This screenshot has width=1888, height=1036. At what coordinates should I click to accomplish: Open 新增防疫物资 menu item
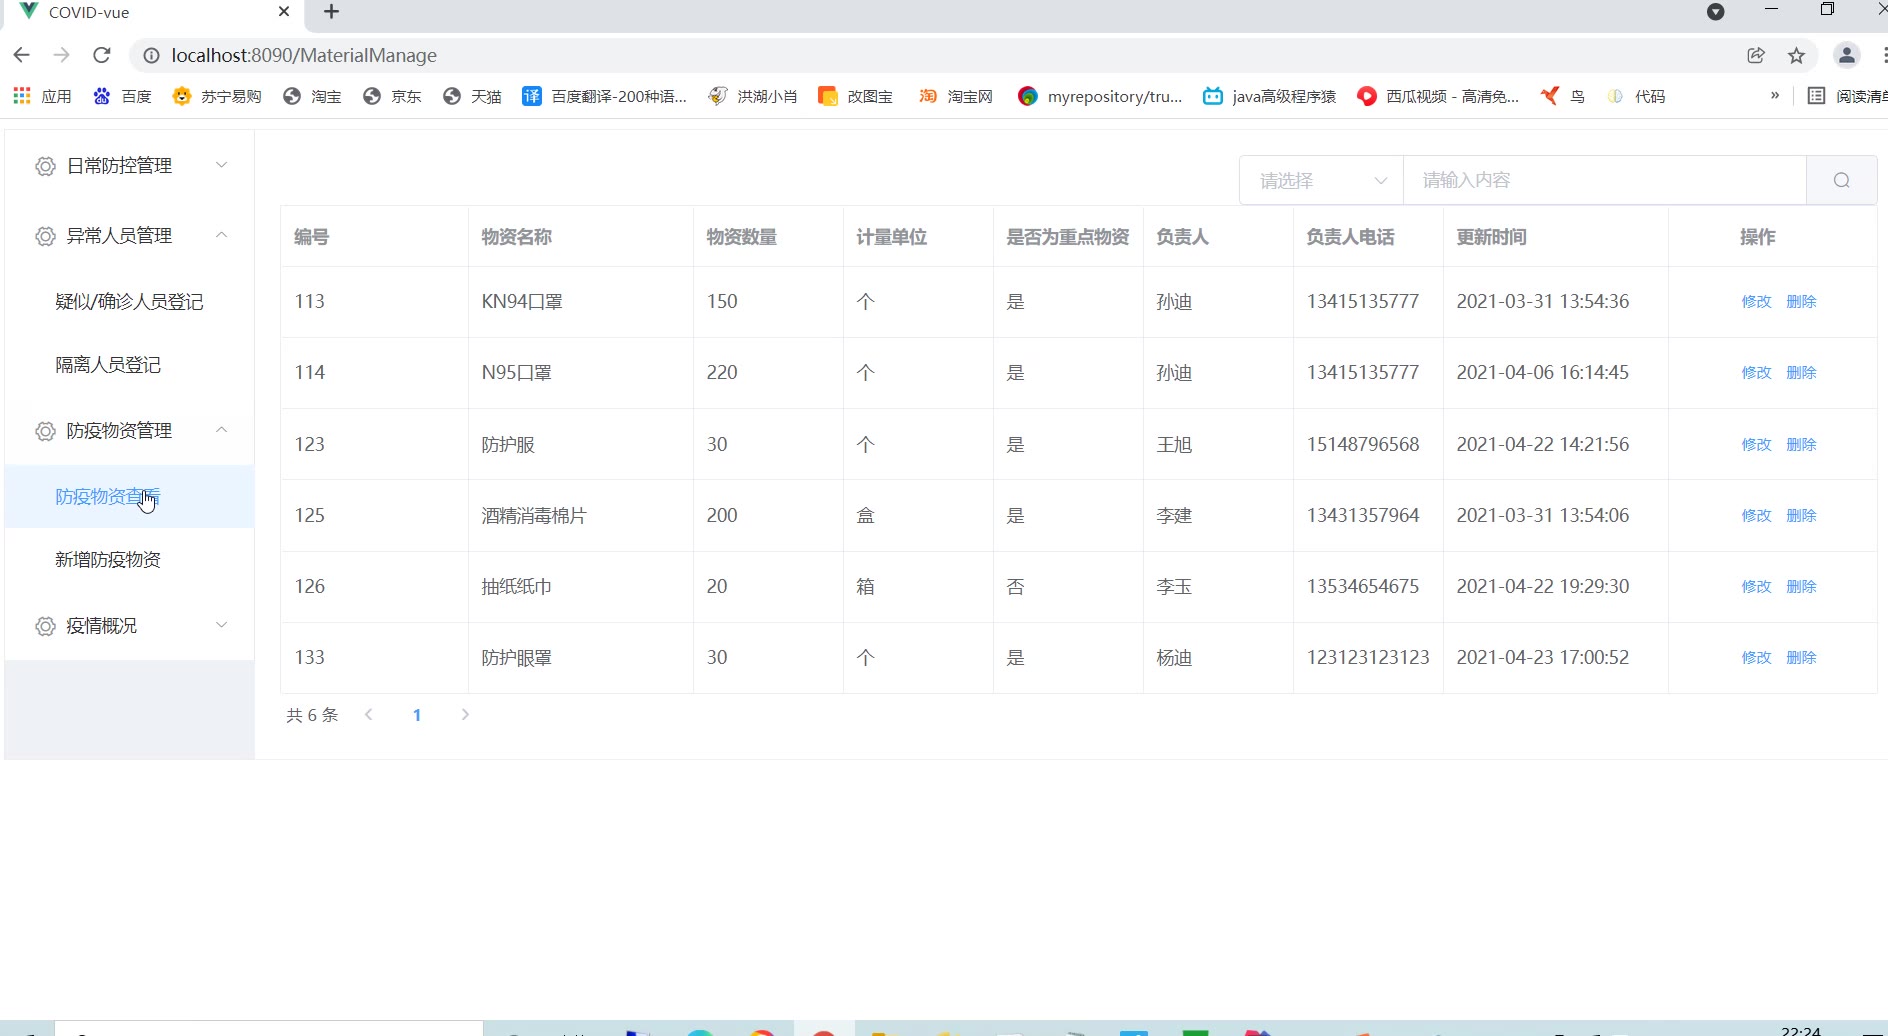coord(108,560)
